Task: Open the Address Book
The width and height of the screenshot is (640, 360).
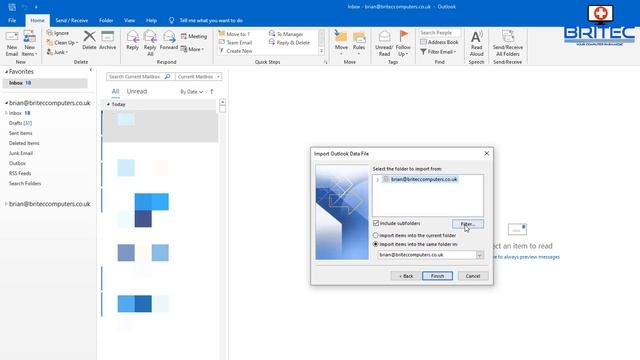Action: 439,42
